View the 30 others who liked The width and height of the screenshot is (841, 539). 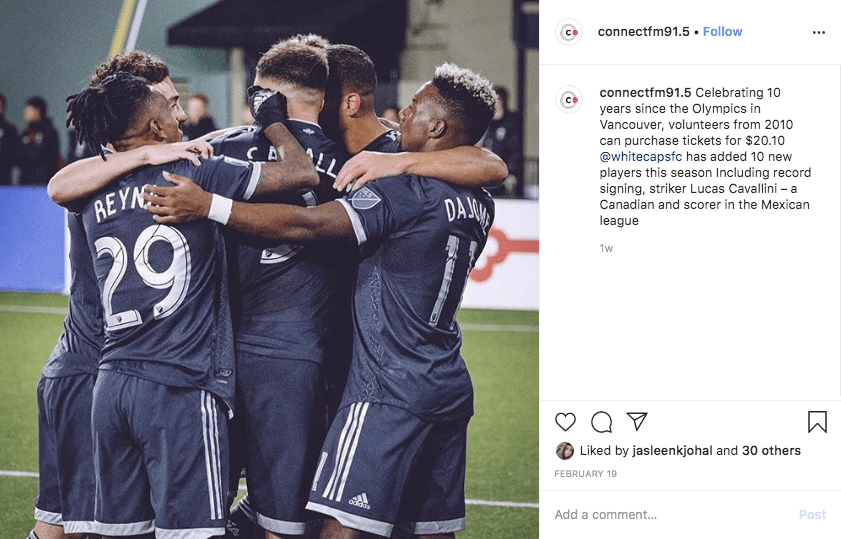[771, 451]
